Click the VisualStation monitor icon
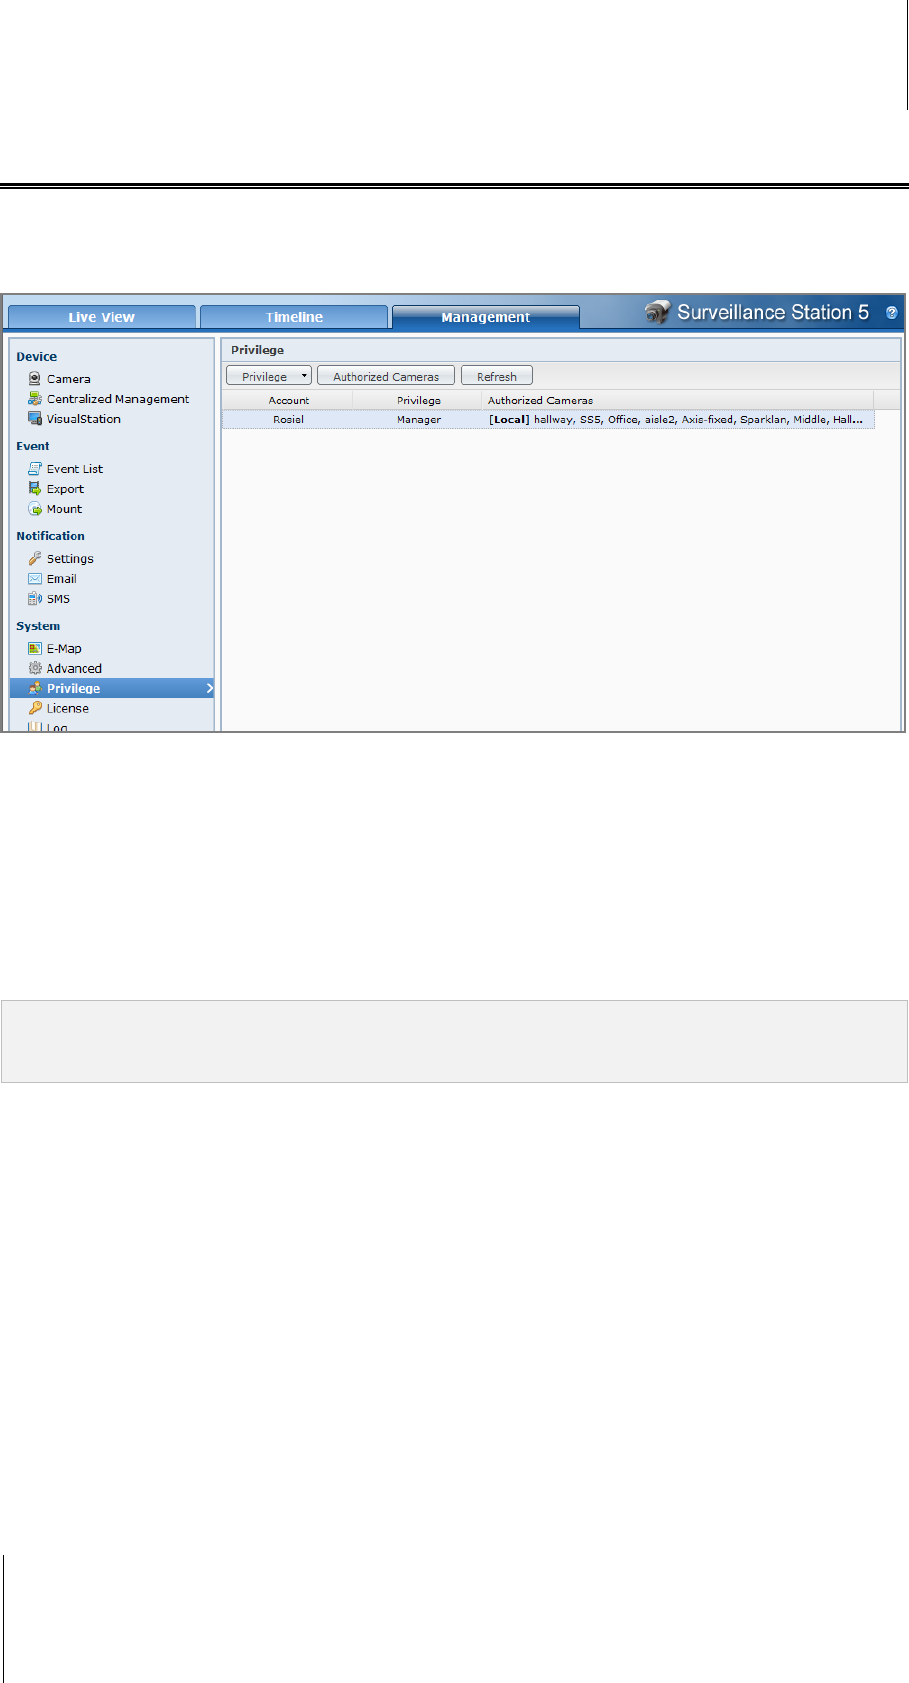Screen dimensions: 909x1683 point(35,419)
